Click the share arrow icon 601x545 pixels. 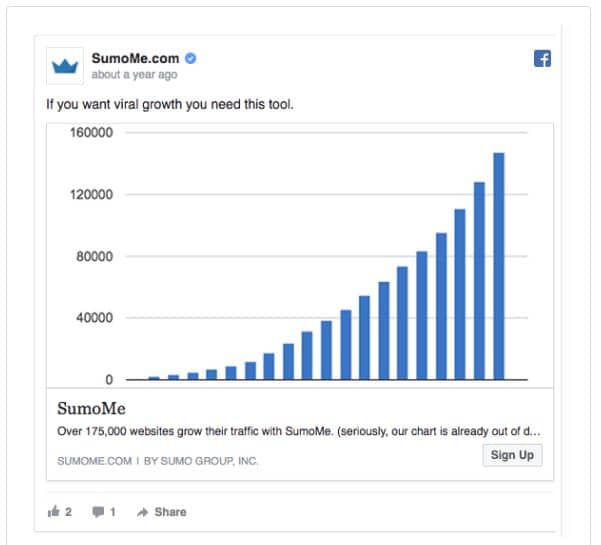(x=142, y=512)
